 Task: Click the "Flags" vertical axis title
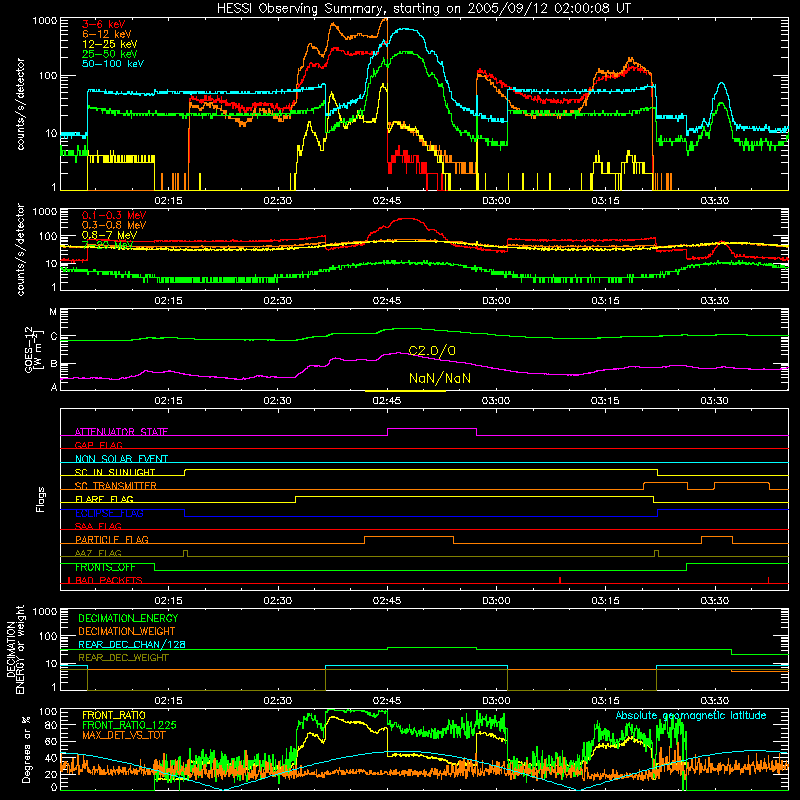tap(41, 499)
